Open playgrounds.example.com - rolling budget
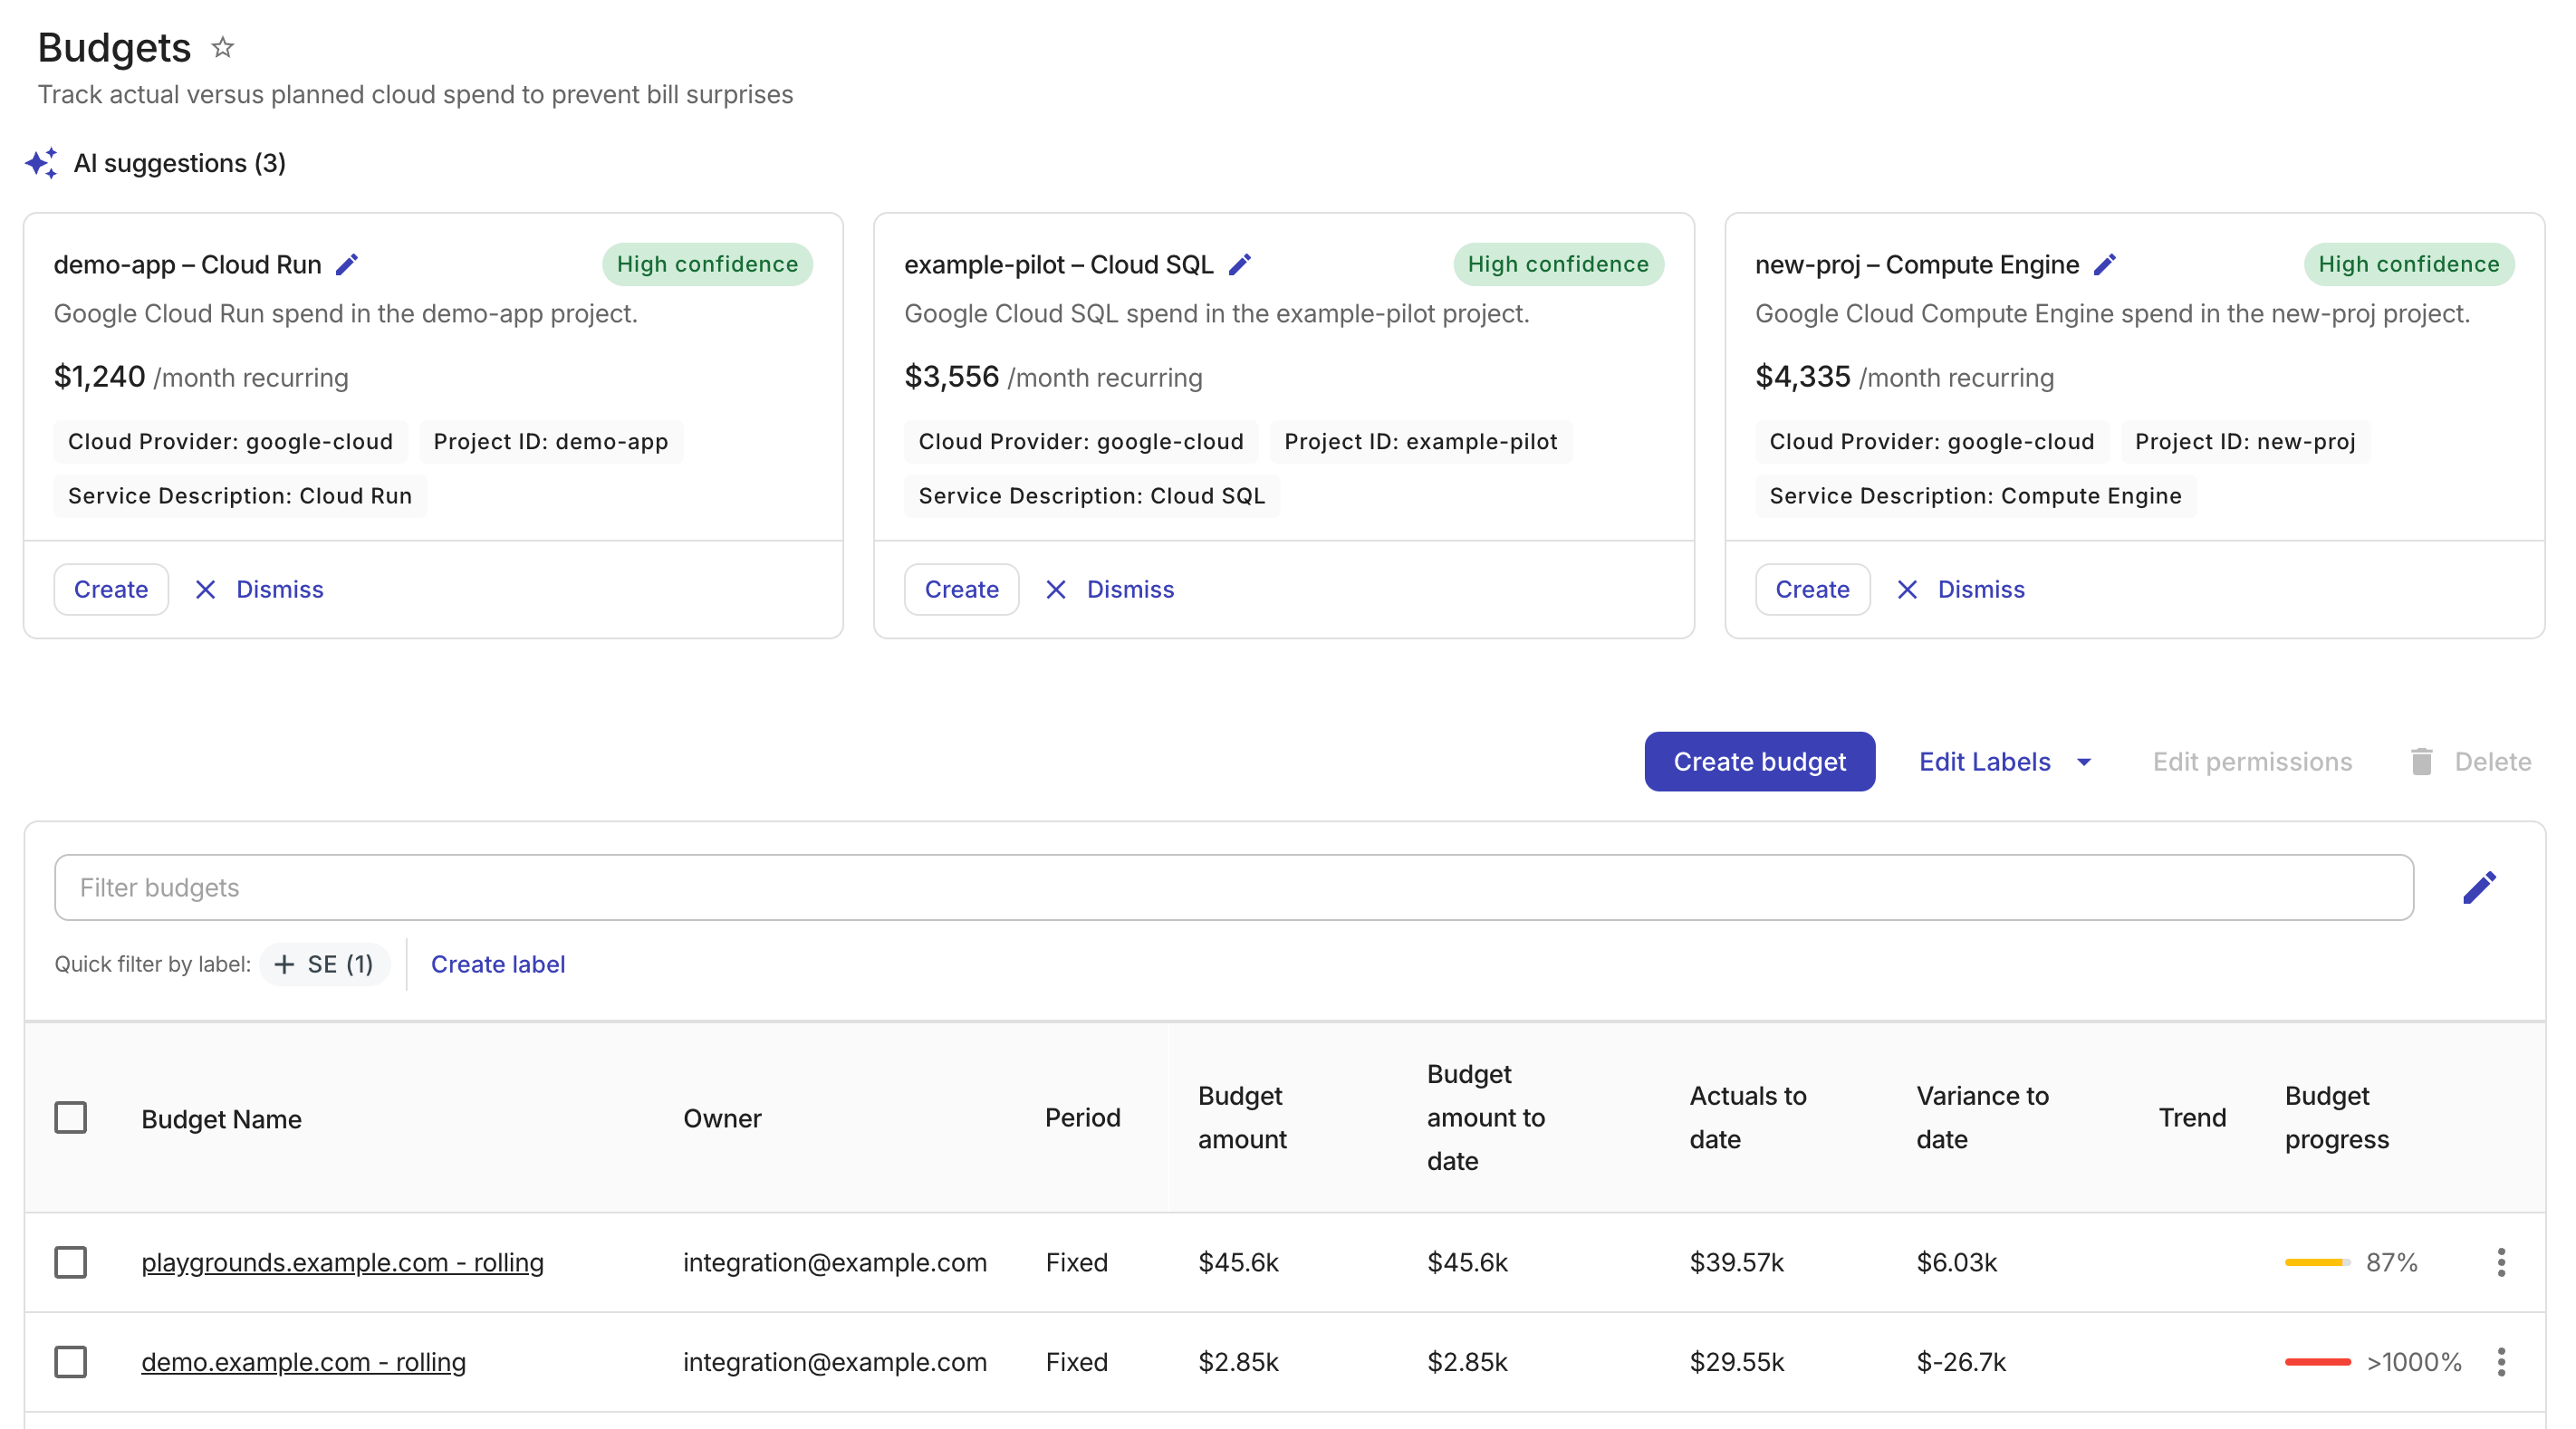Screen dimensions: 2576x1429 pos(342,1262)
